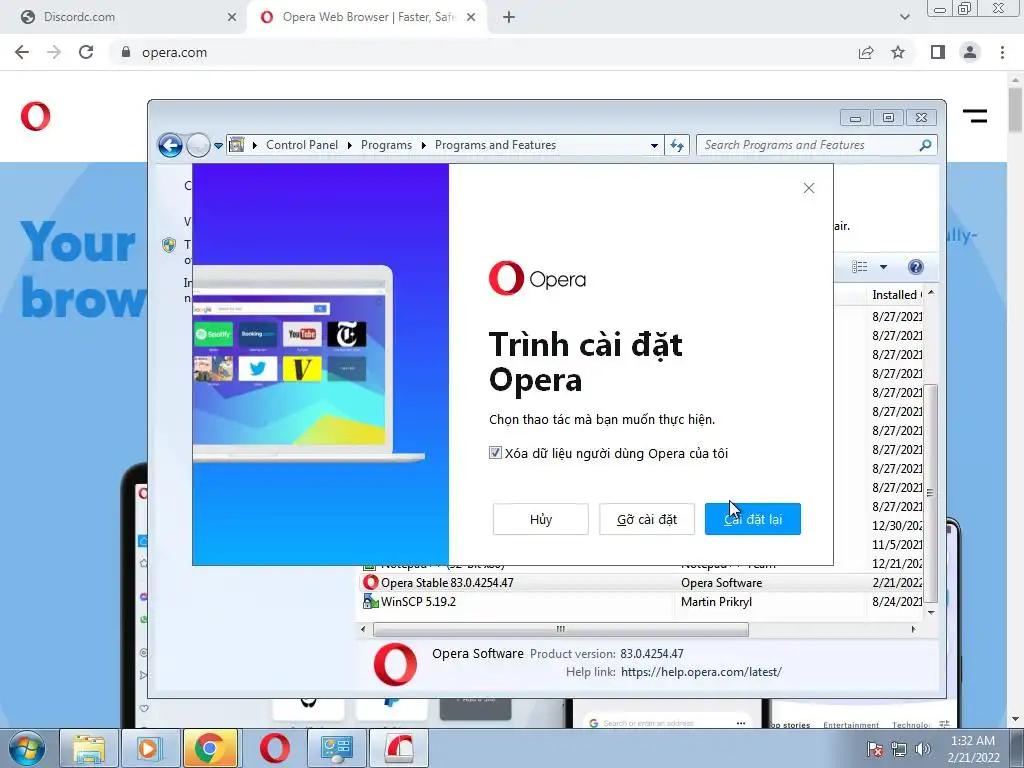Viewport: 1024px width, 768px height.
Task: Open the hamburger menu on opera.com page
Action: [x=975, y=116]
